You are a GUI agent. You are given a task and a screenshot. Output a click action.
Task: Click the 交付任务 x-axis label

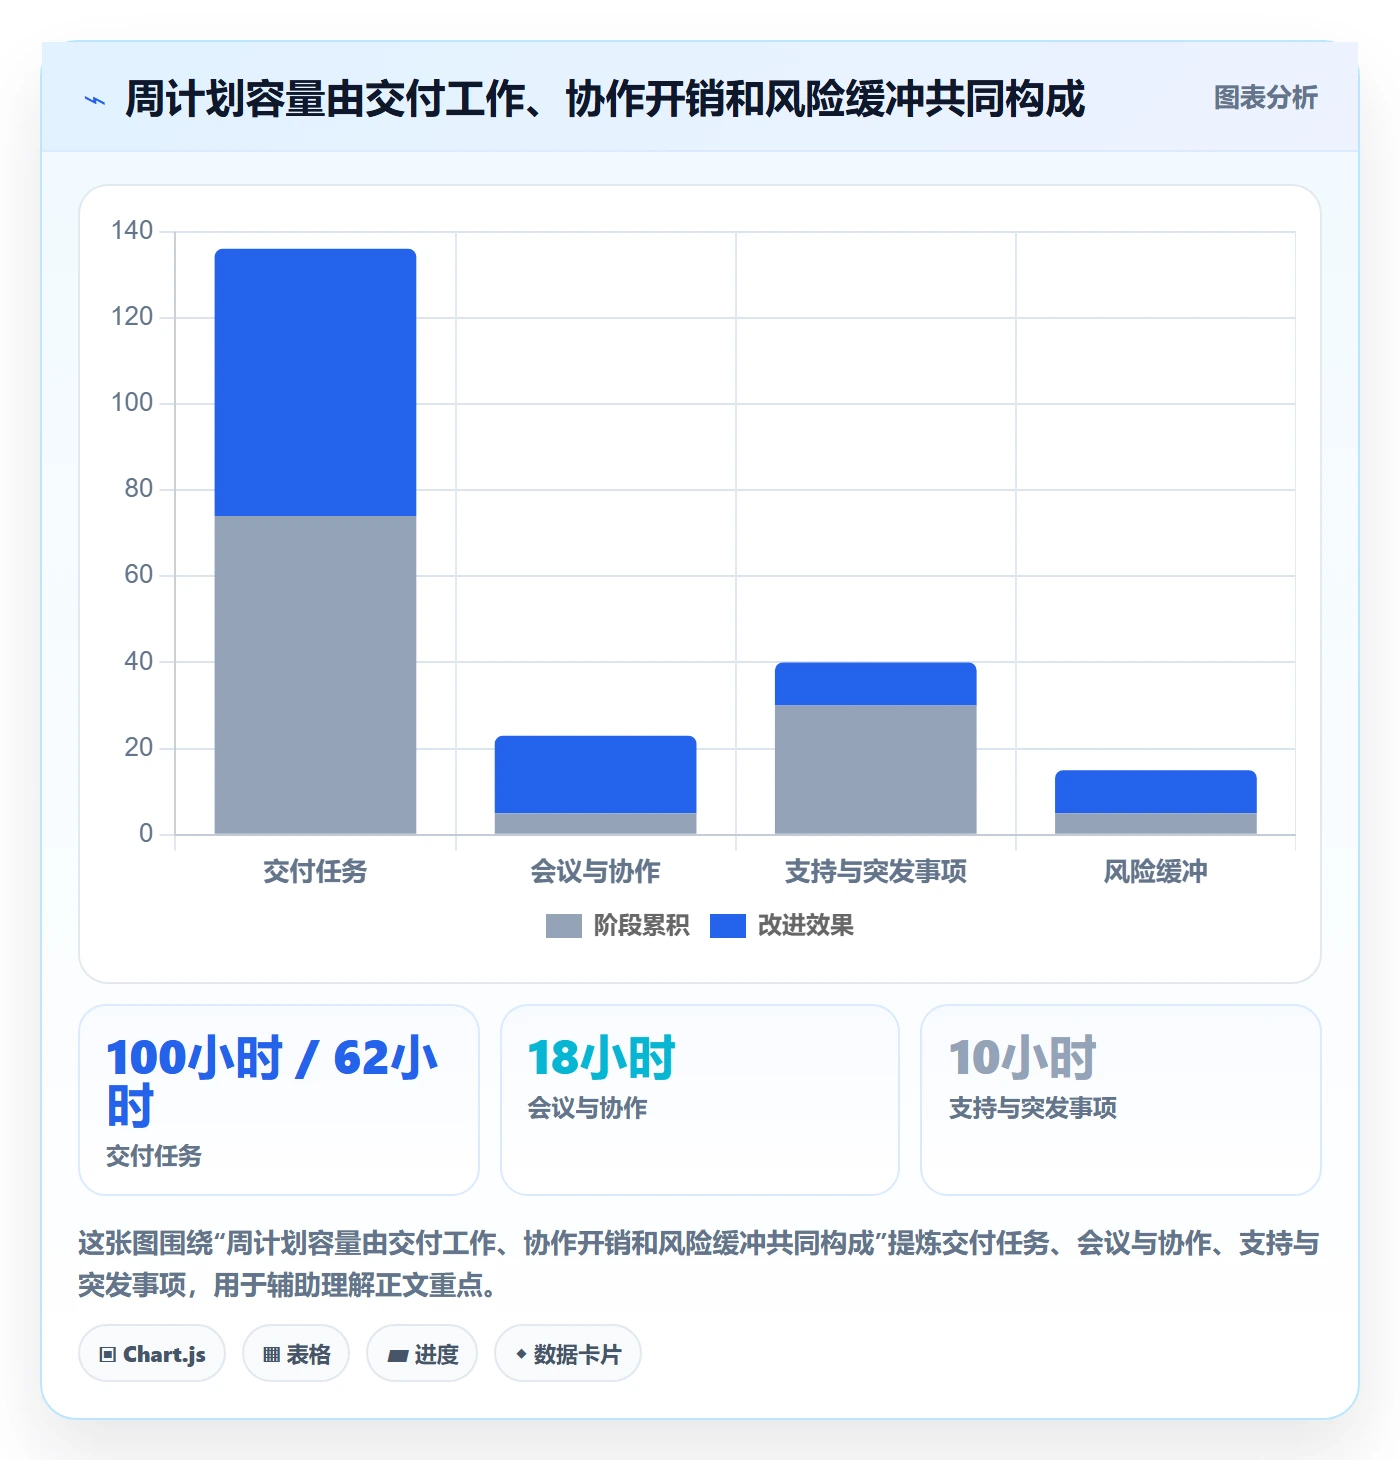(x=315, y=872)
